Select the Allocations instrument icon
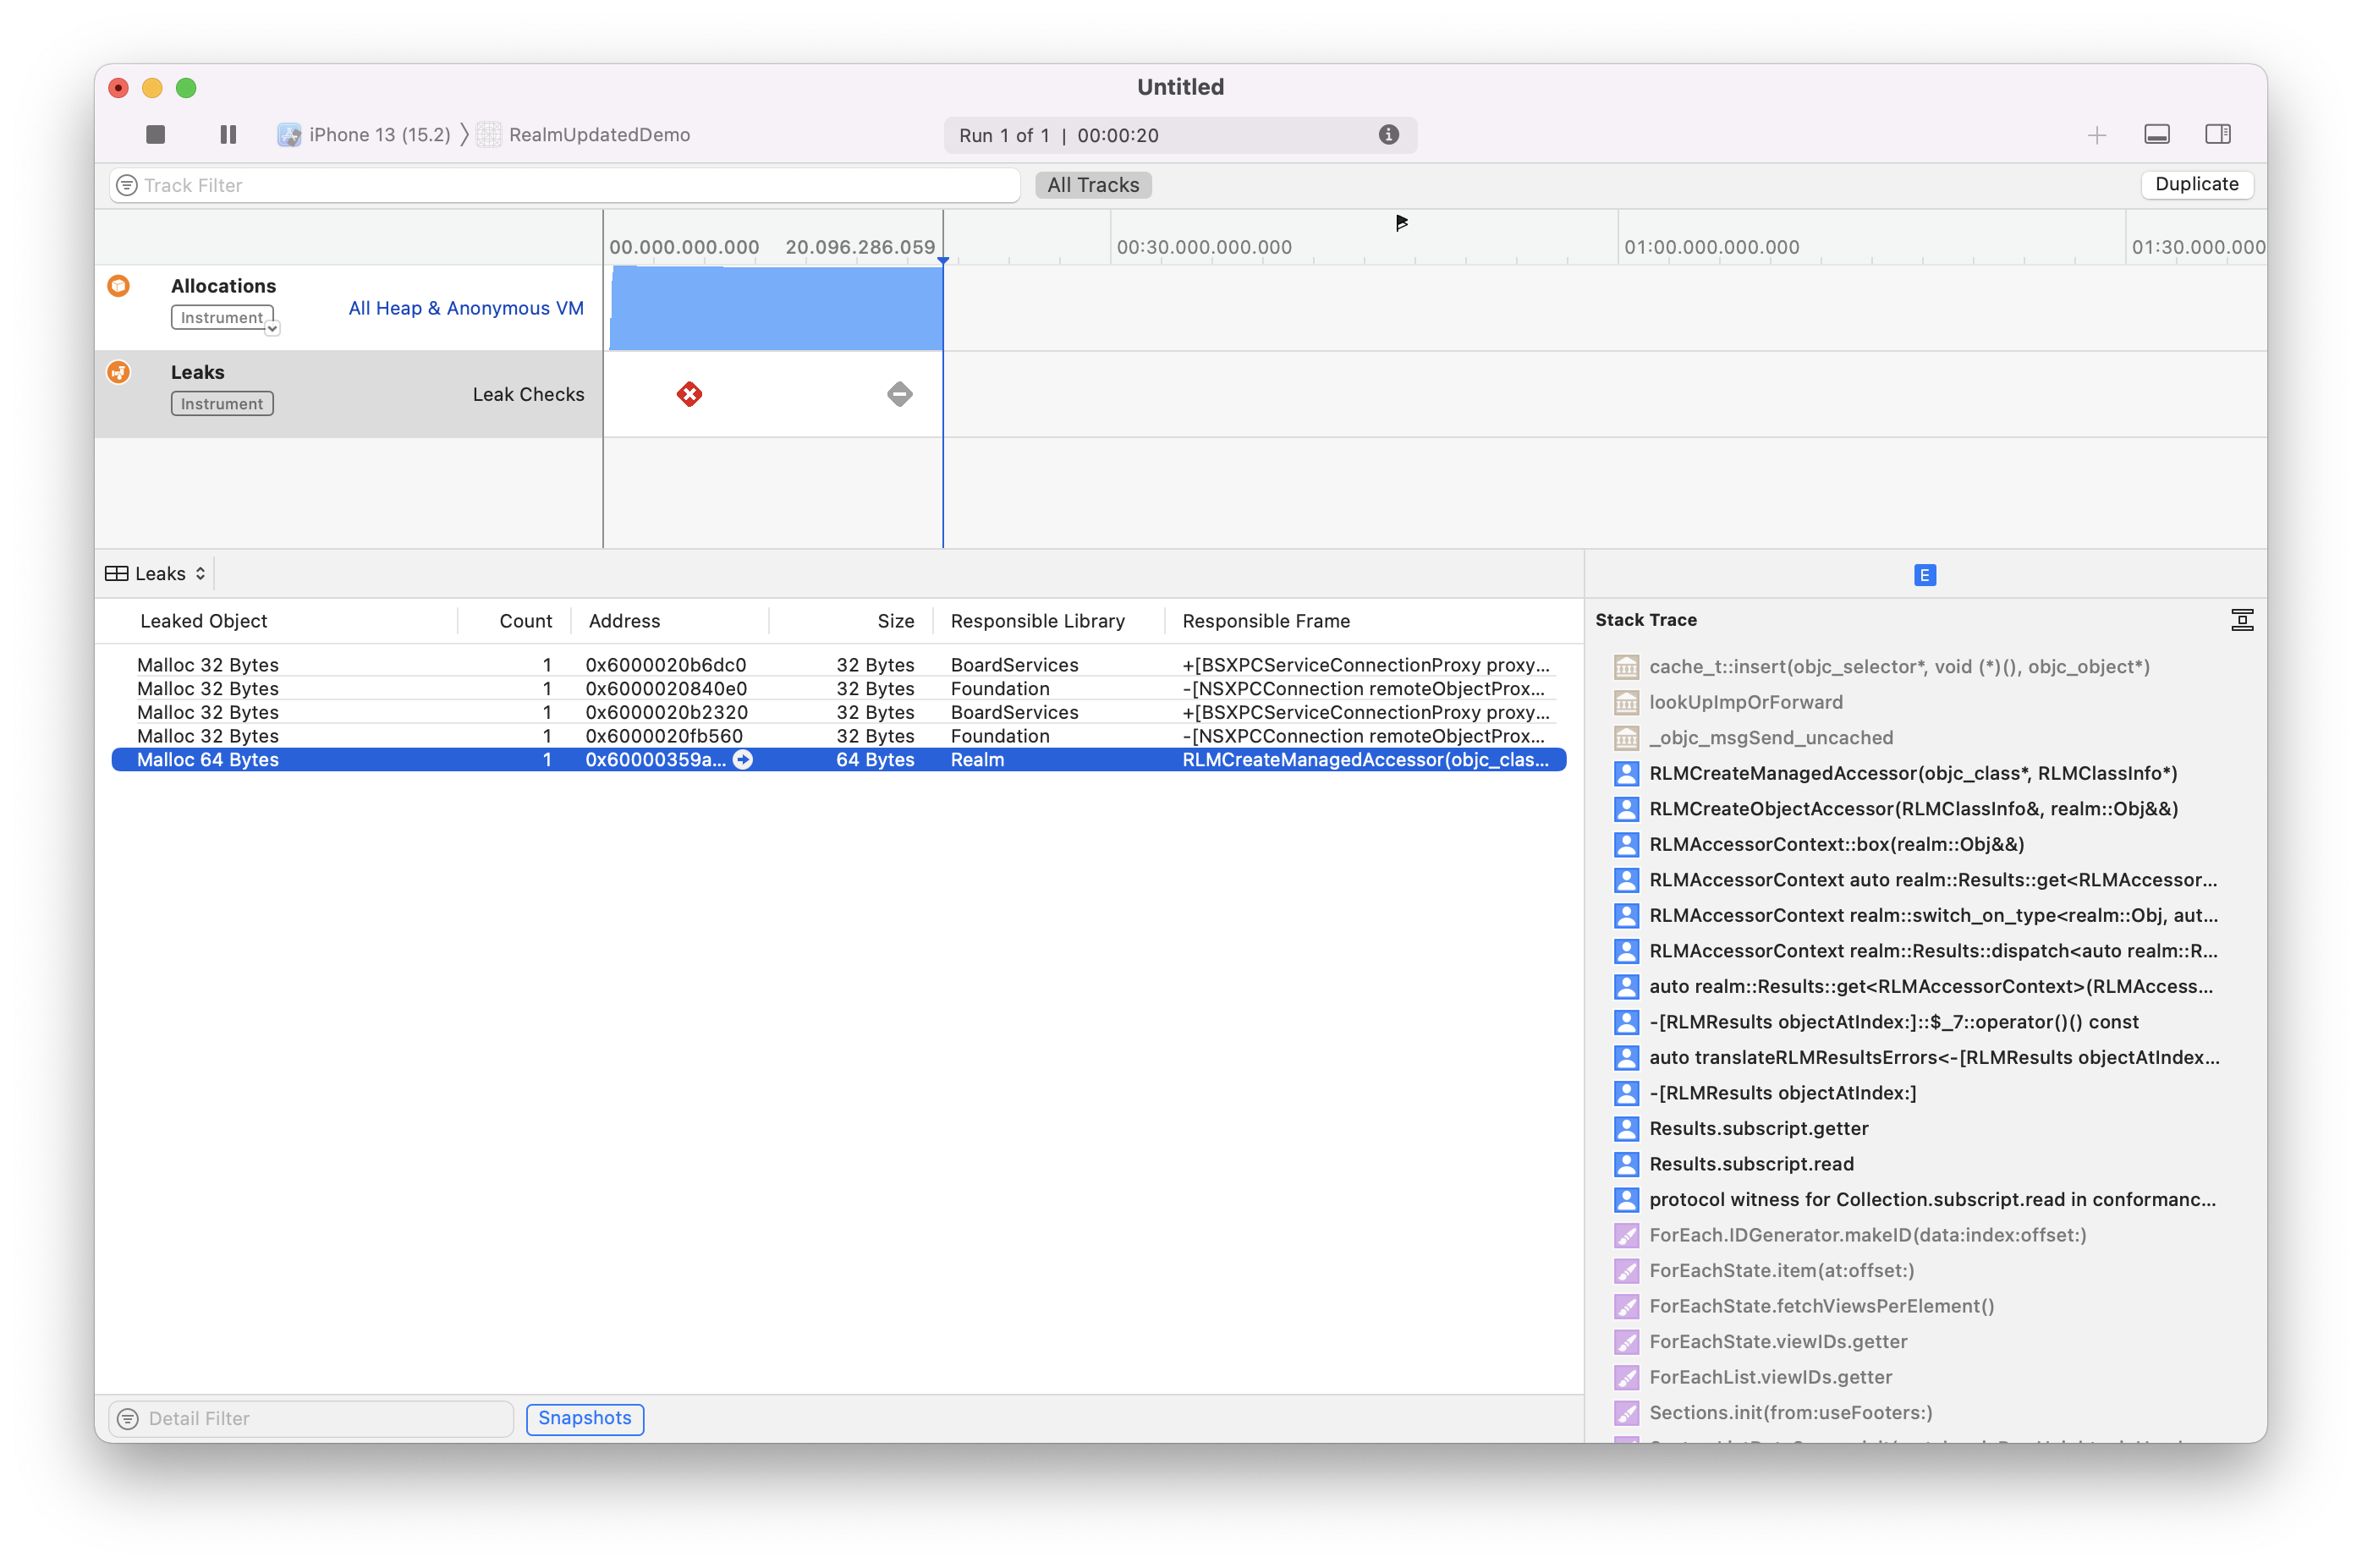 tap(119, 286)
